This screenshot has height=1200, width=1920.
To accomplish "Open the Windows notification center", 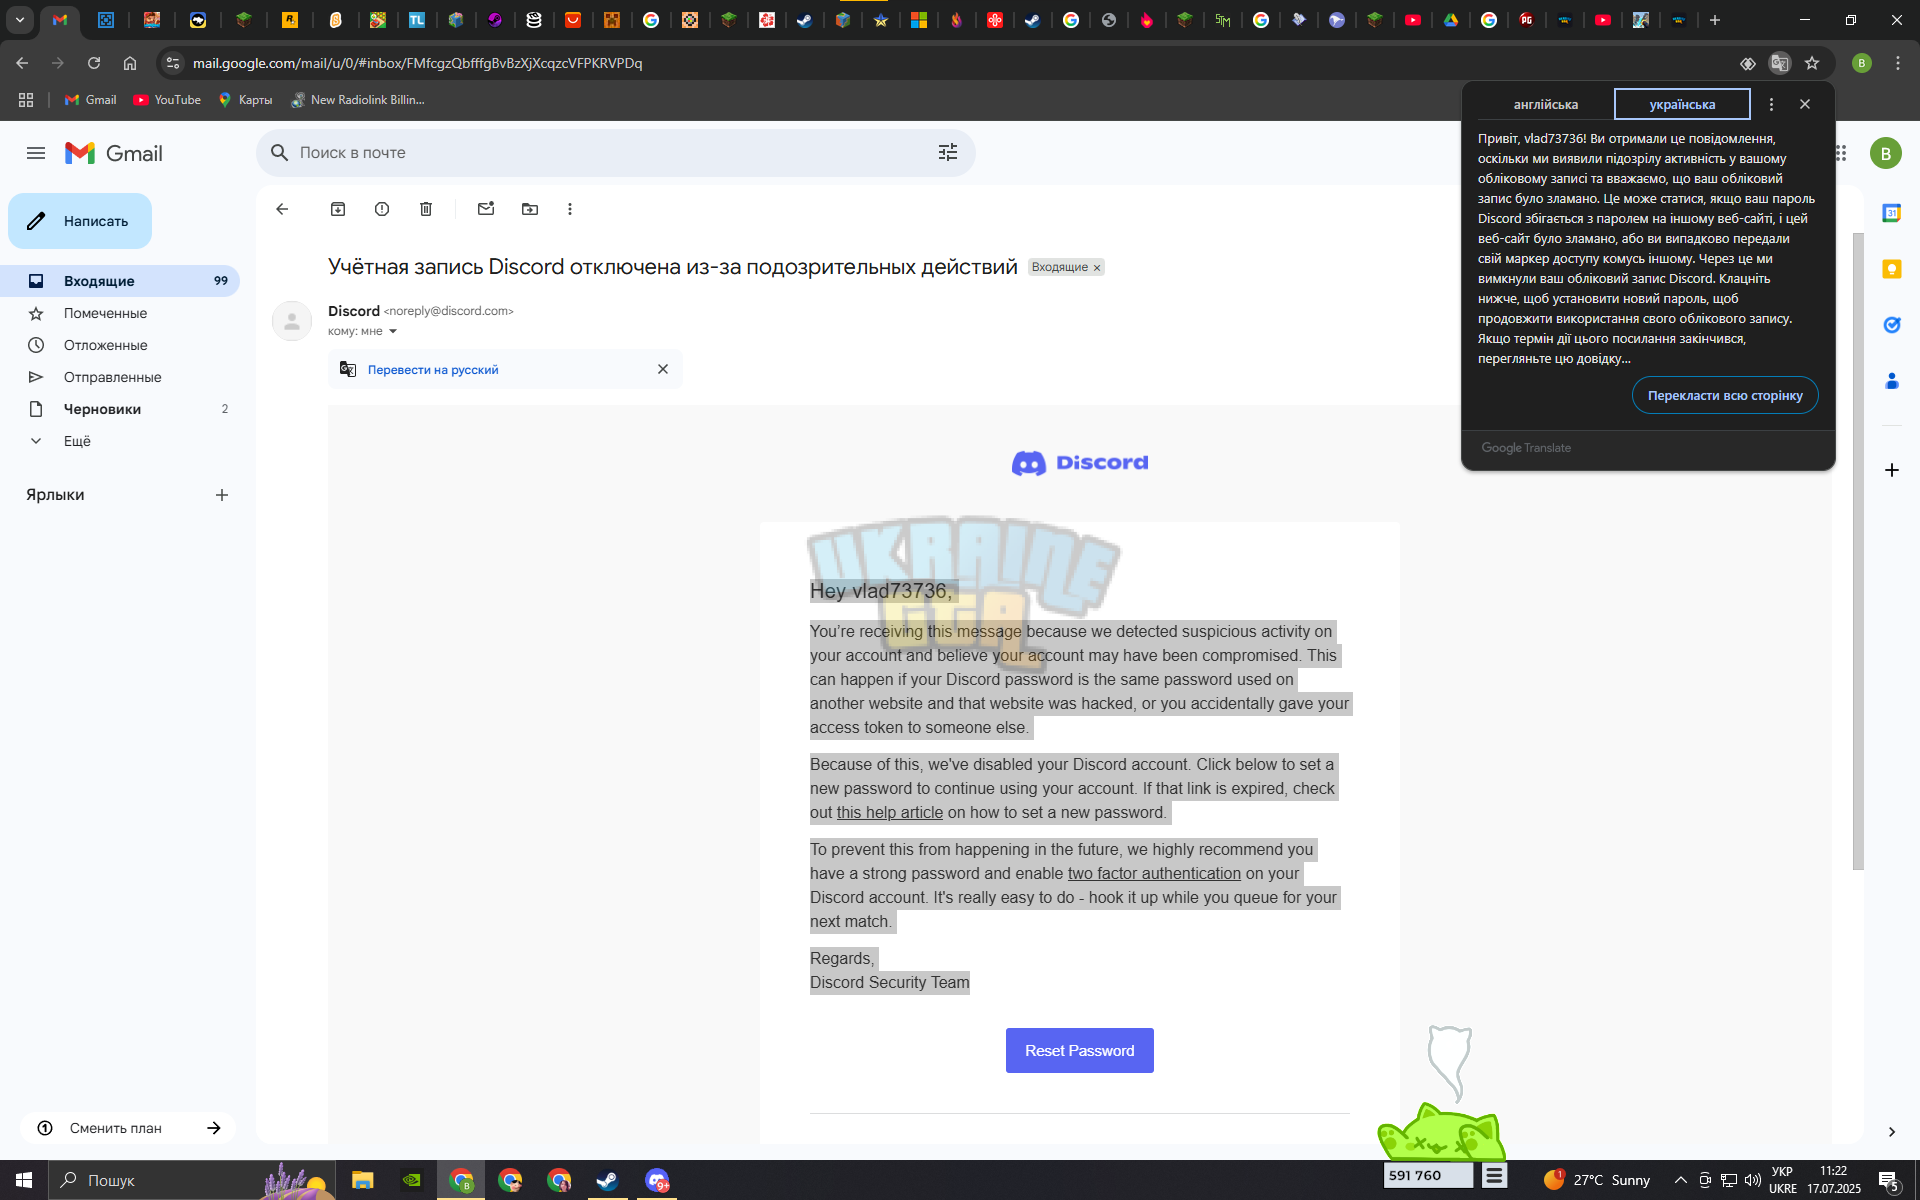I will click(1889, 1180).
